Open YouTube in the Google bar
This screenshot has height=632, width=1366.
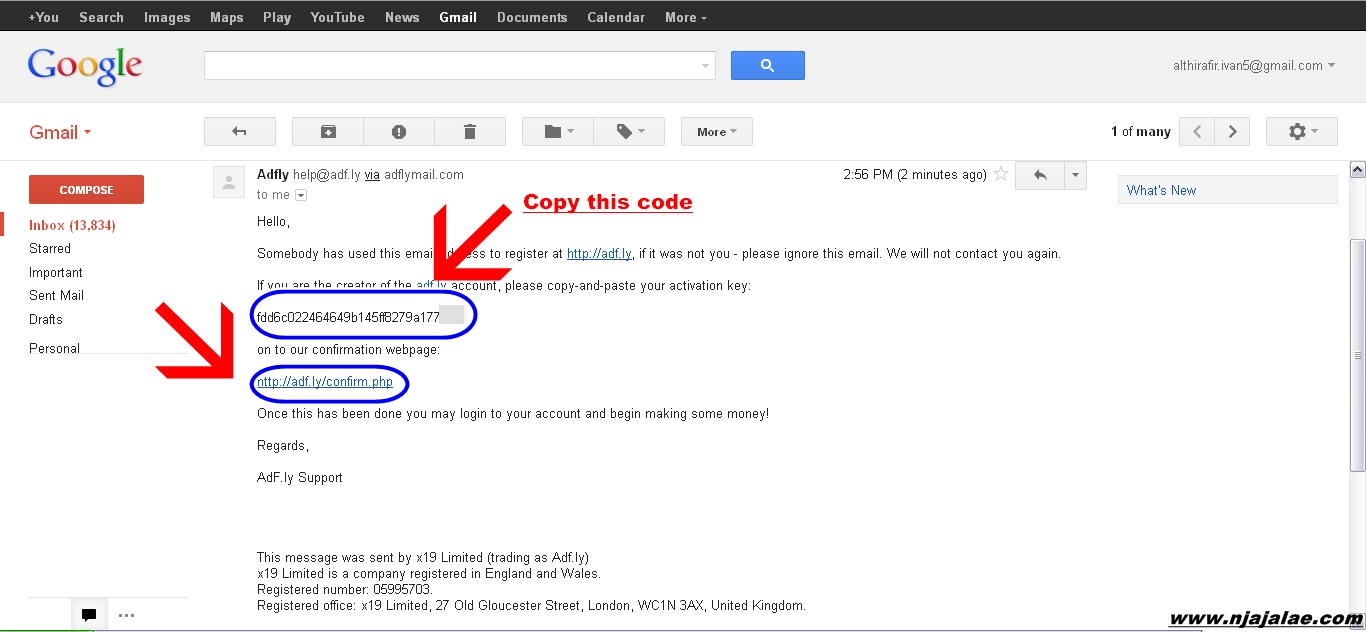coord(337,17)
